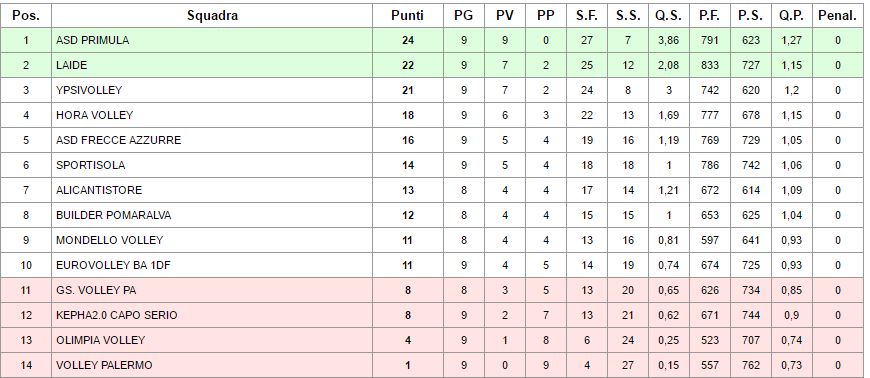
Task: Select YPSIVOLLEY in the standings
Action: click(x=89, y=90)
